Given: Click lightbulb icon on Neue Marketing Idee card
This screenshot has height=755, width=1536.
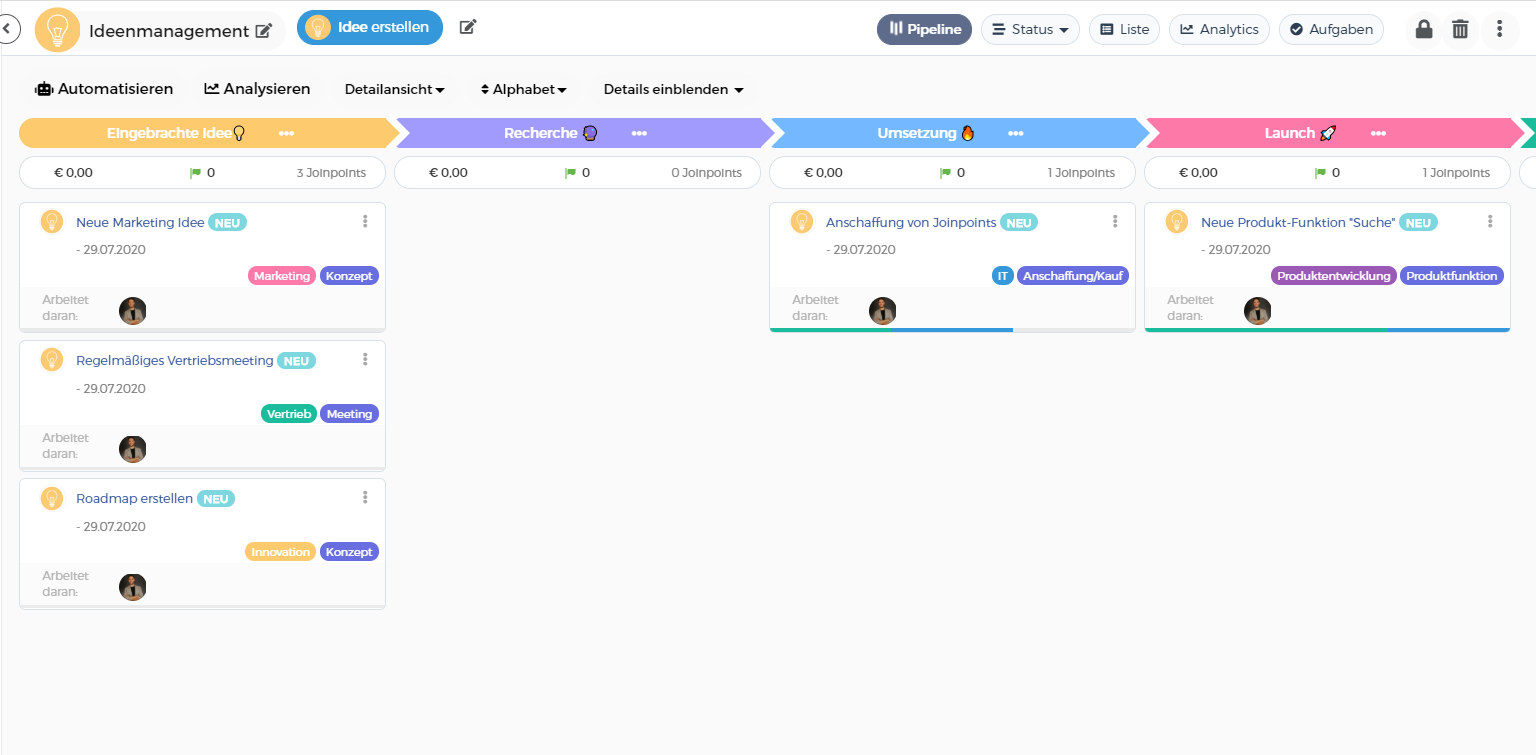Looking at the screenshot, I should [x=52, y=222].
